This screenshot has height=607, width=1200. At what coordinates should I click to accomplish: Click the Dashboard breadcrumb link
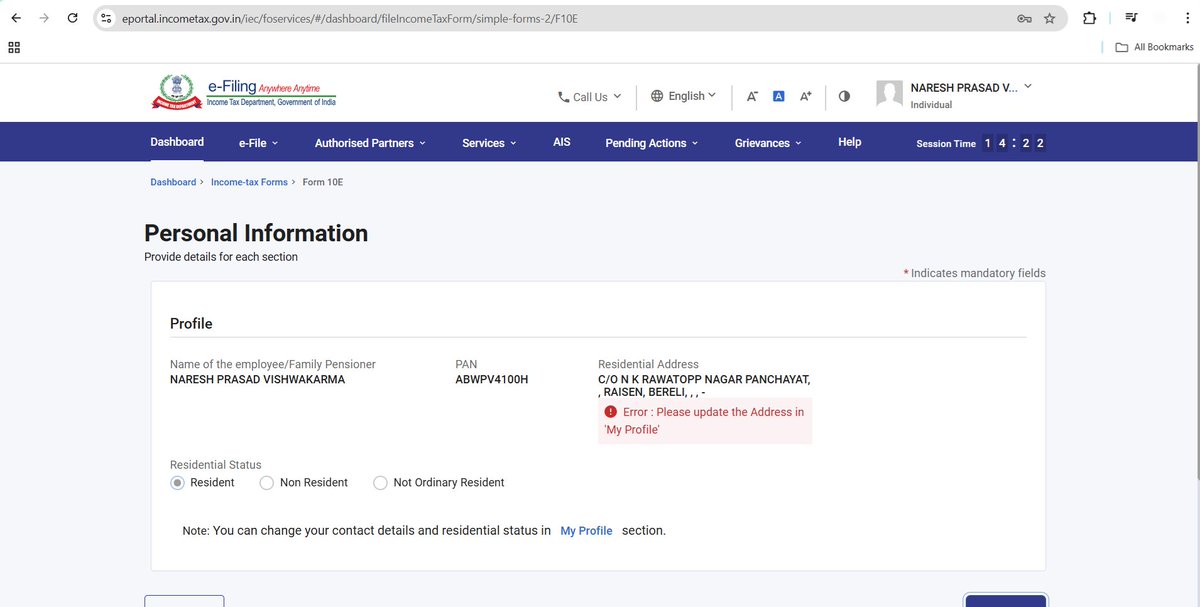[173, 182]
